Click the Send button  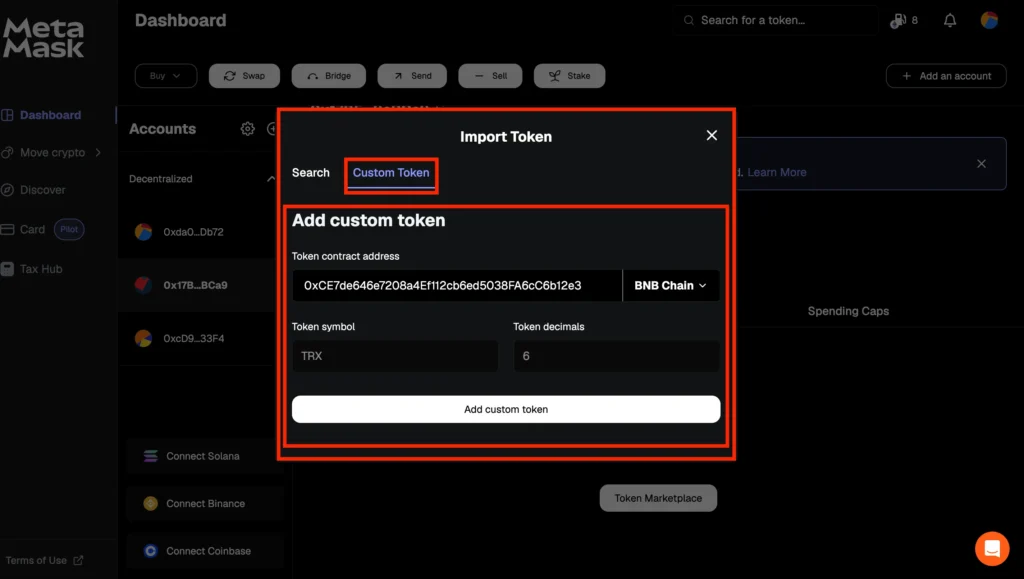412,76
